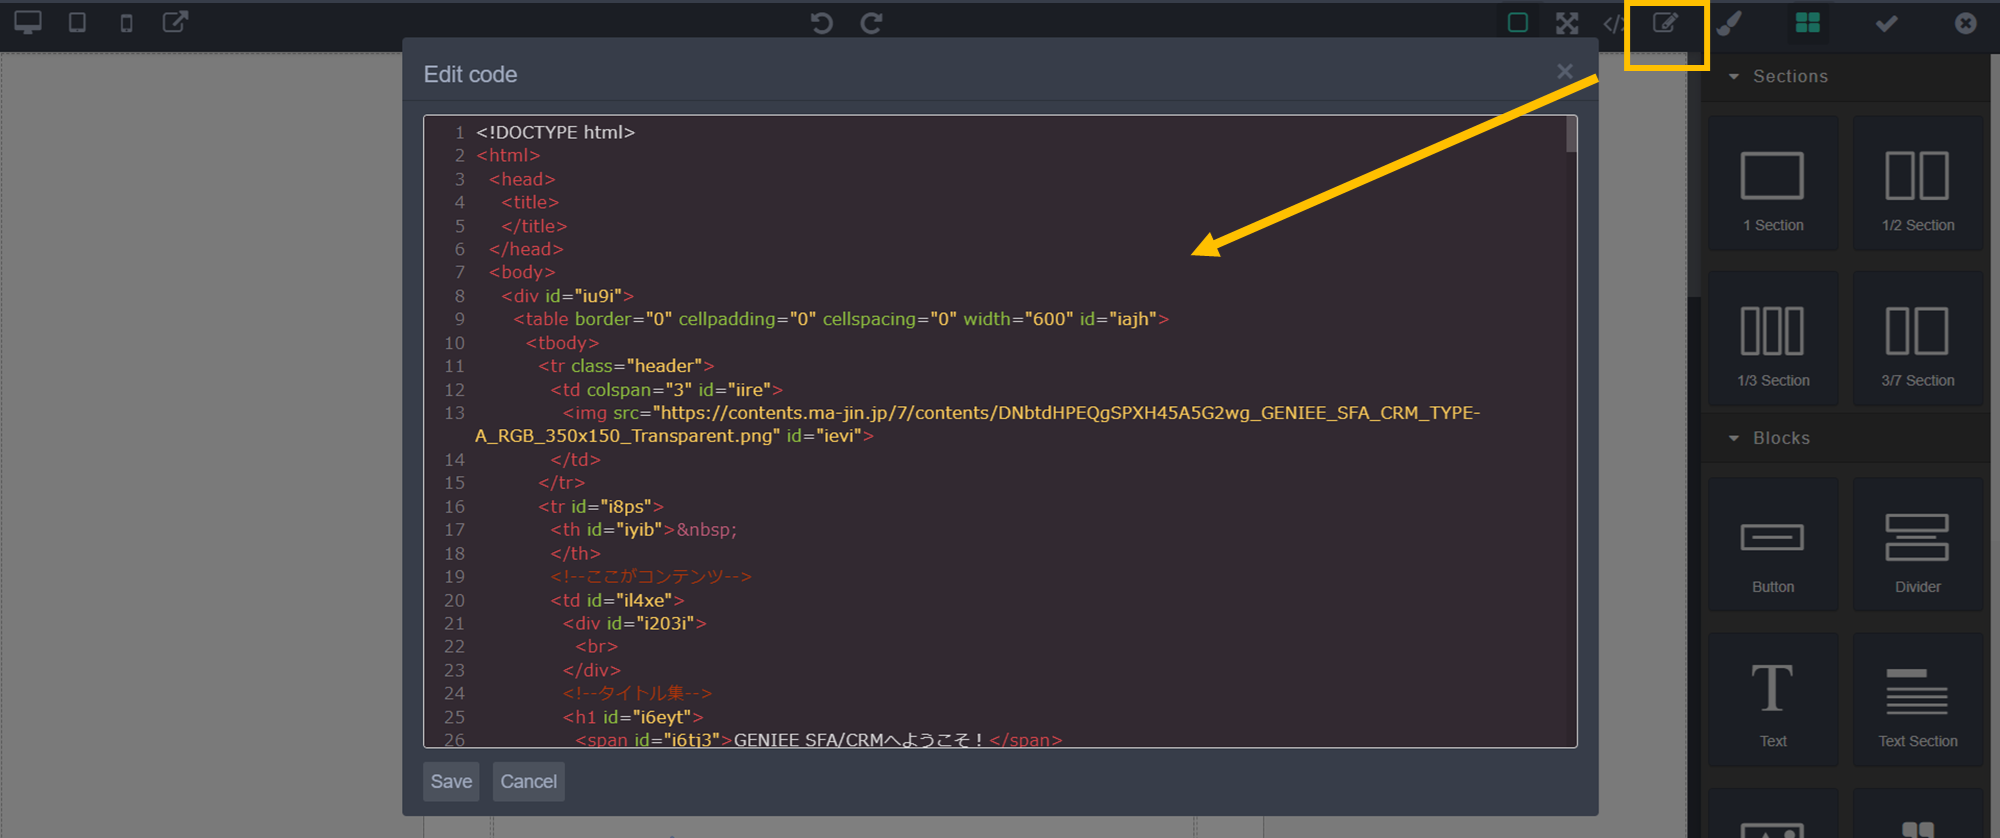The width and height of the screenshot is (2000, 838).
Task: Click the external link export icon
Action: click(175, 23)
